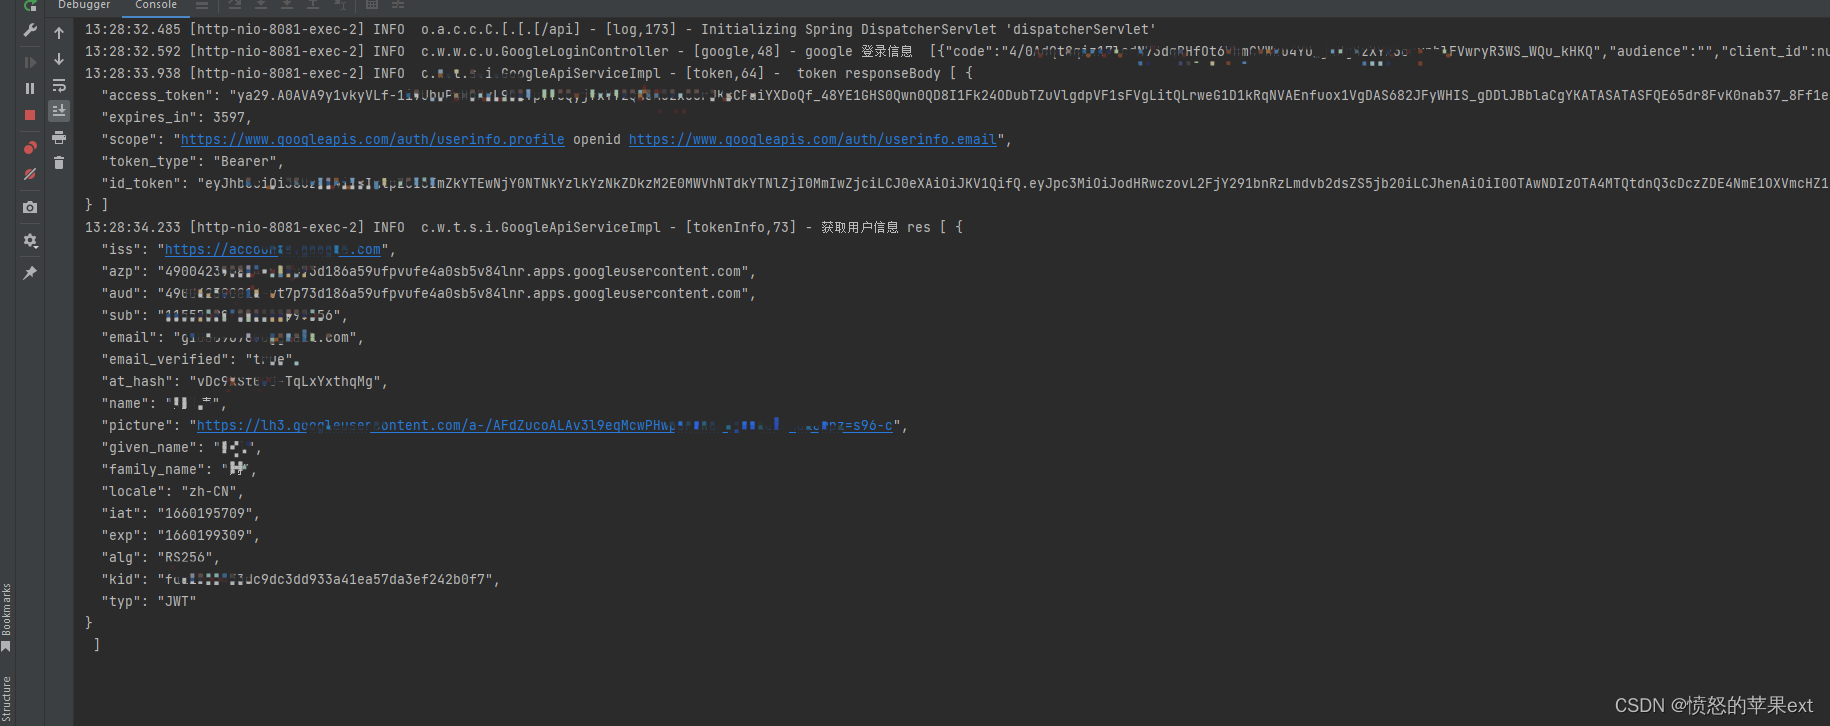Click the camera thread dump icon
1830x726 pixels.
pyautogui.click(x=30, y=207)
